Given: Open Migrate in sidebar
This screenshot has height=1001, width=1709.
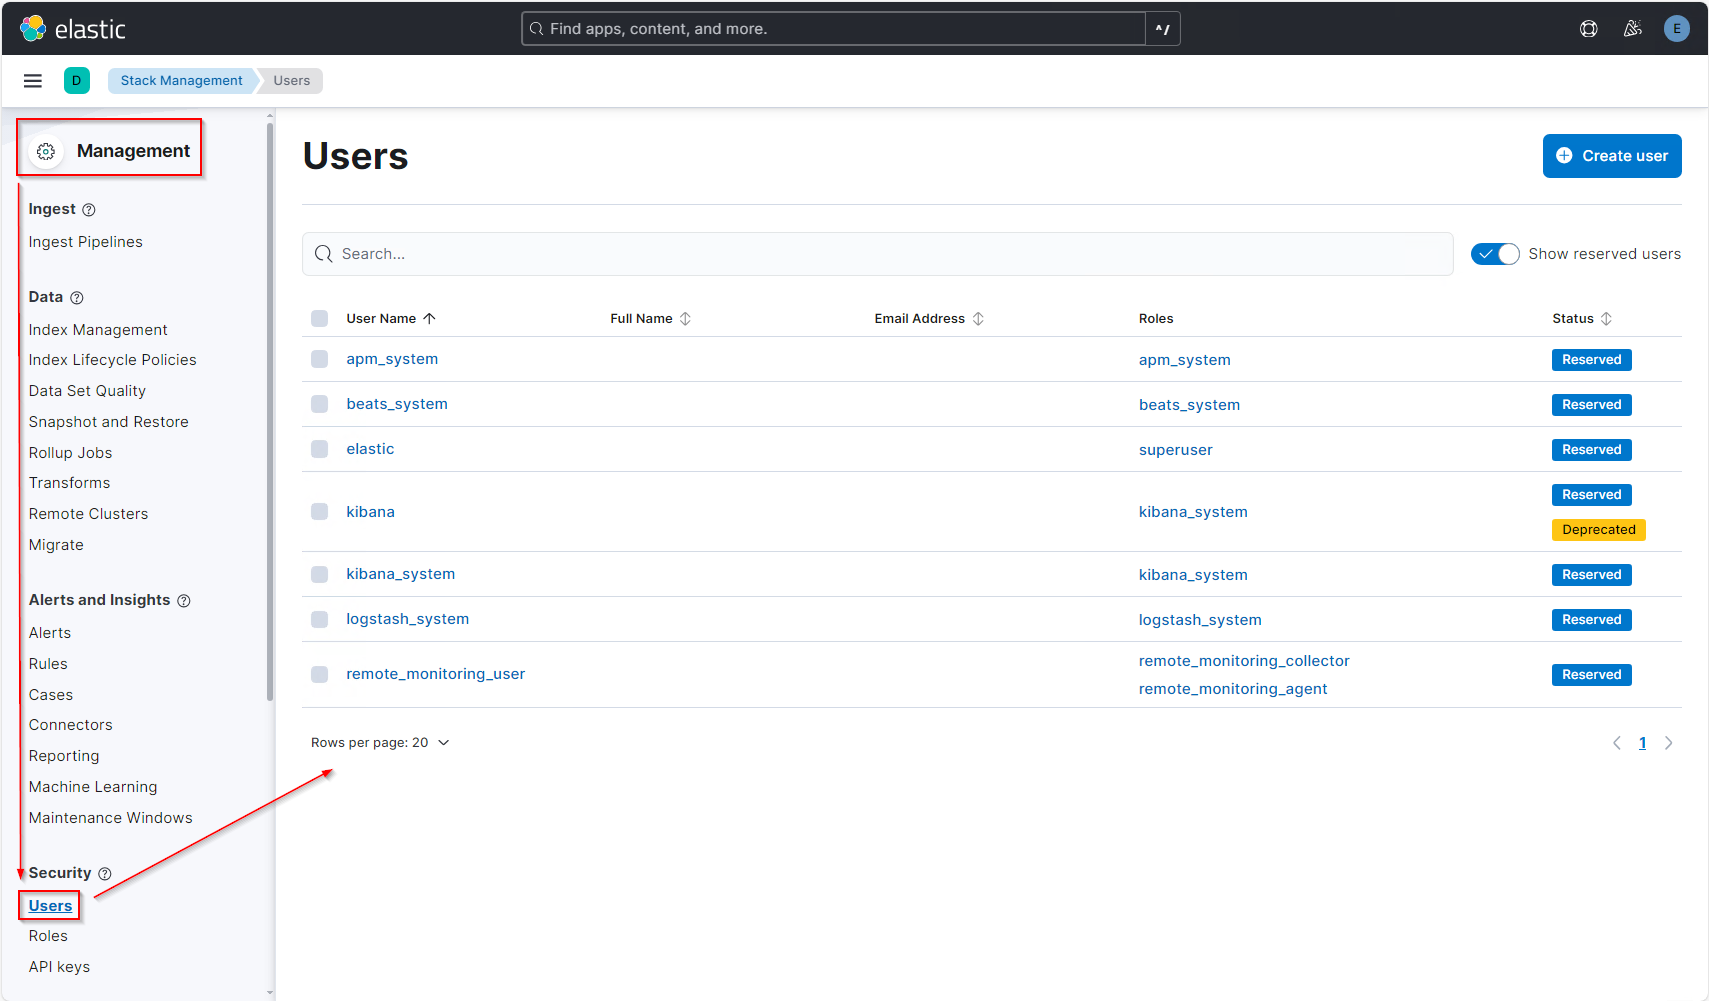Looking at the screenshot, I should tap(56, 545).
